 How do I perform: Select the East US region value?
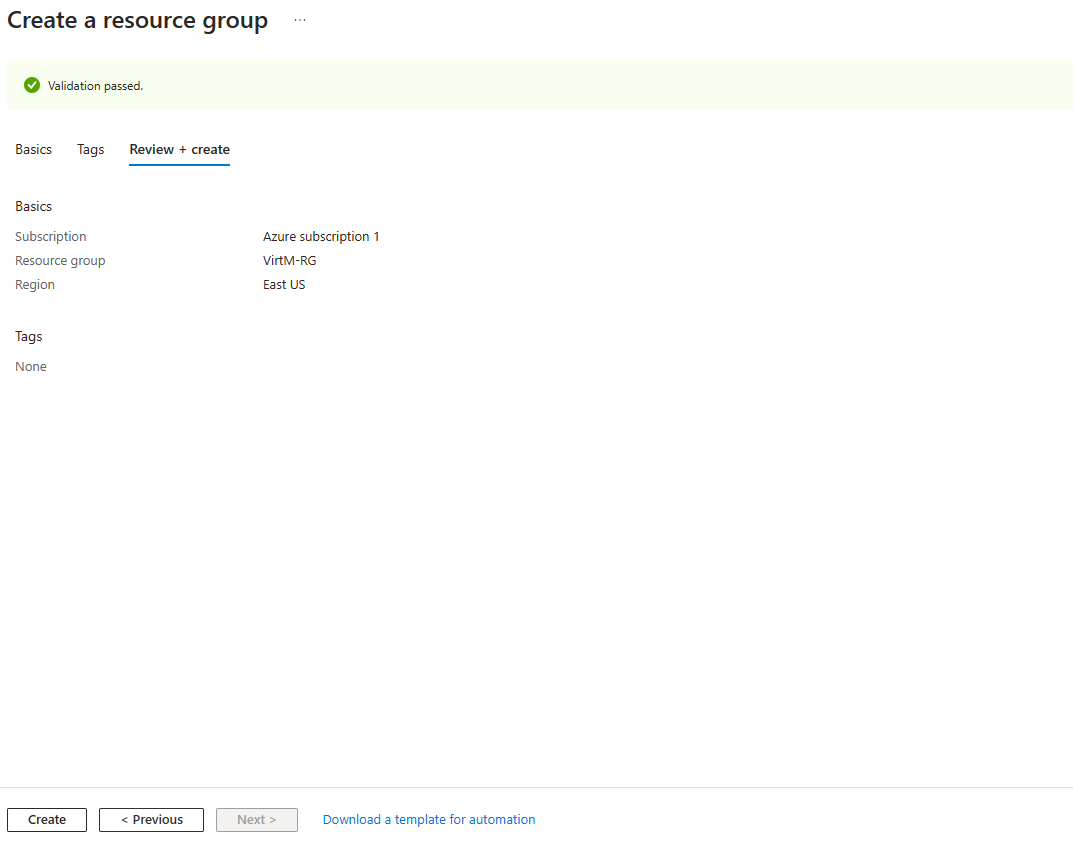point(284,284)
